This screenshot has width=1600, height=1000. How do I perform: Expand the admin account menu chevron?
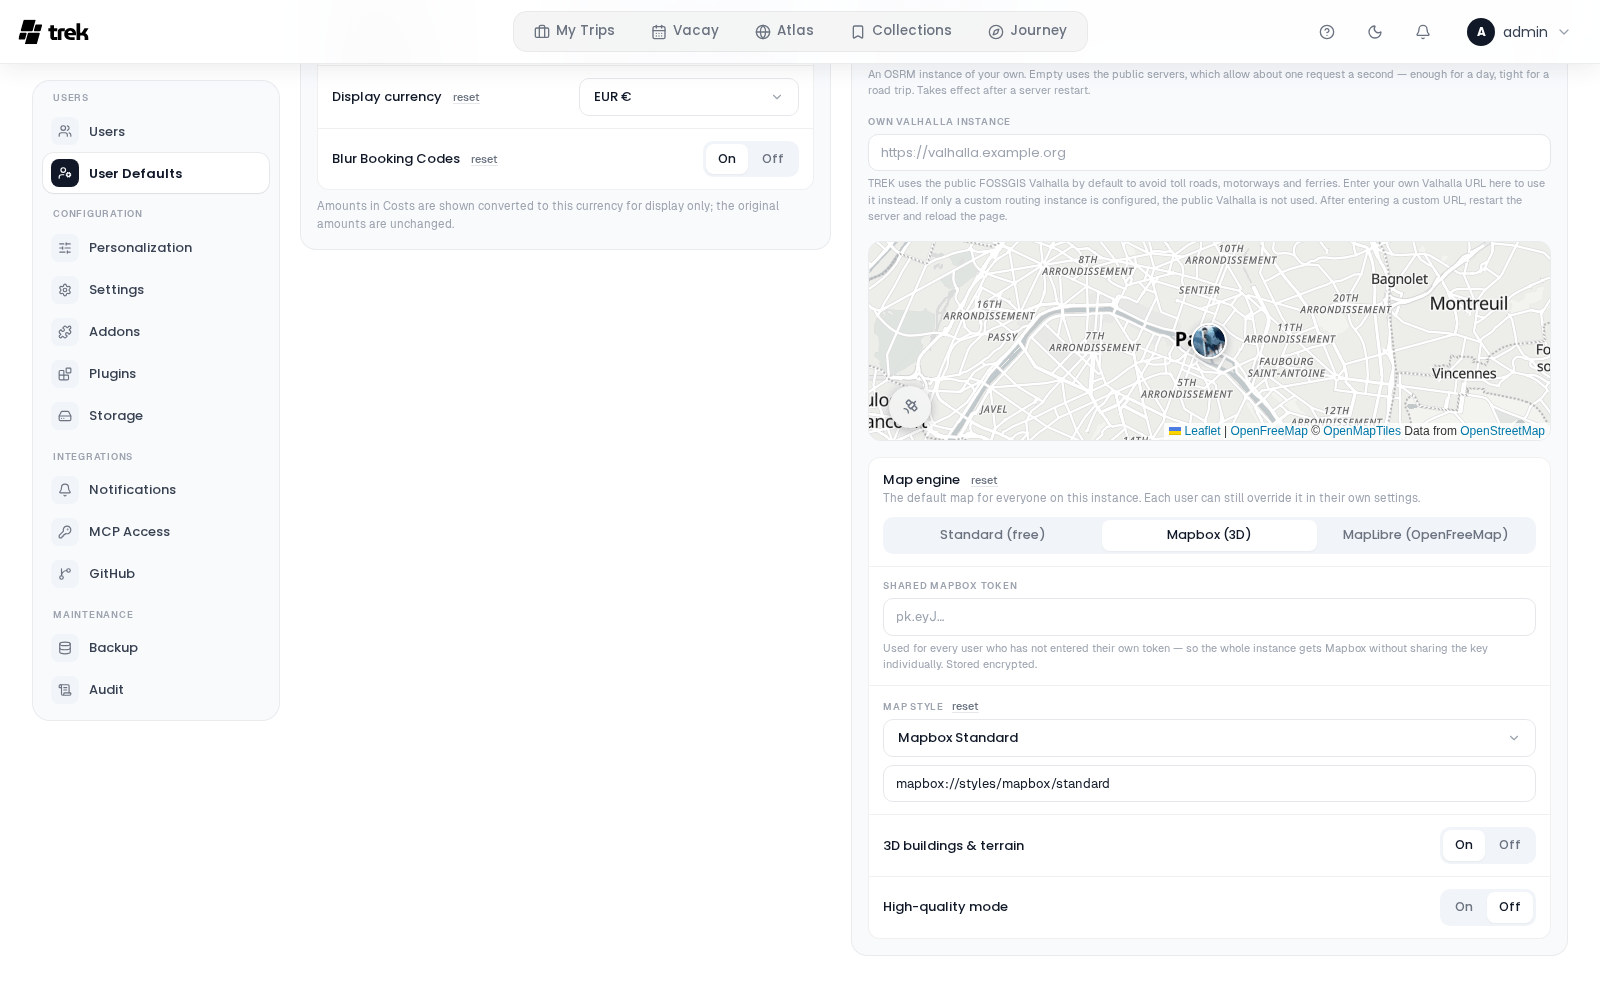pyautogui.click(x=1564, y=32)
